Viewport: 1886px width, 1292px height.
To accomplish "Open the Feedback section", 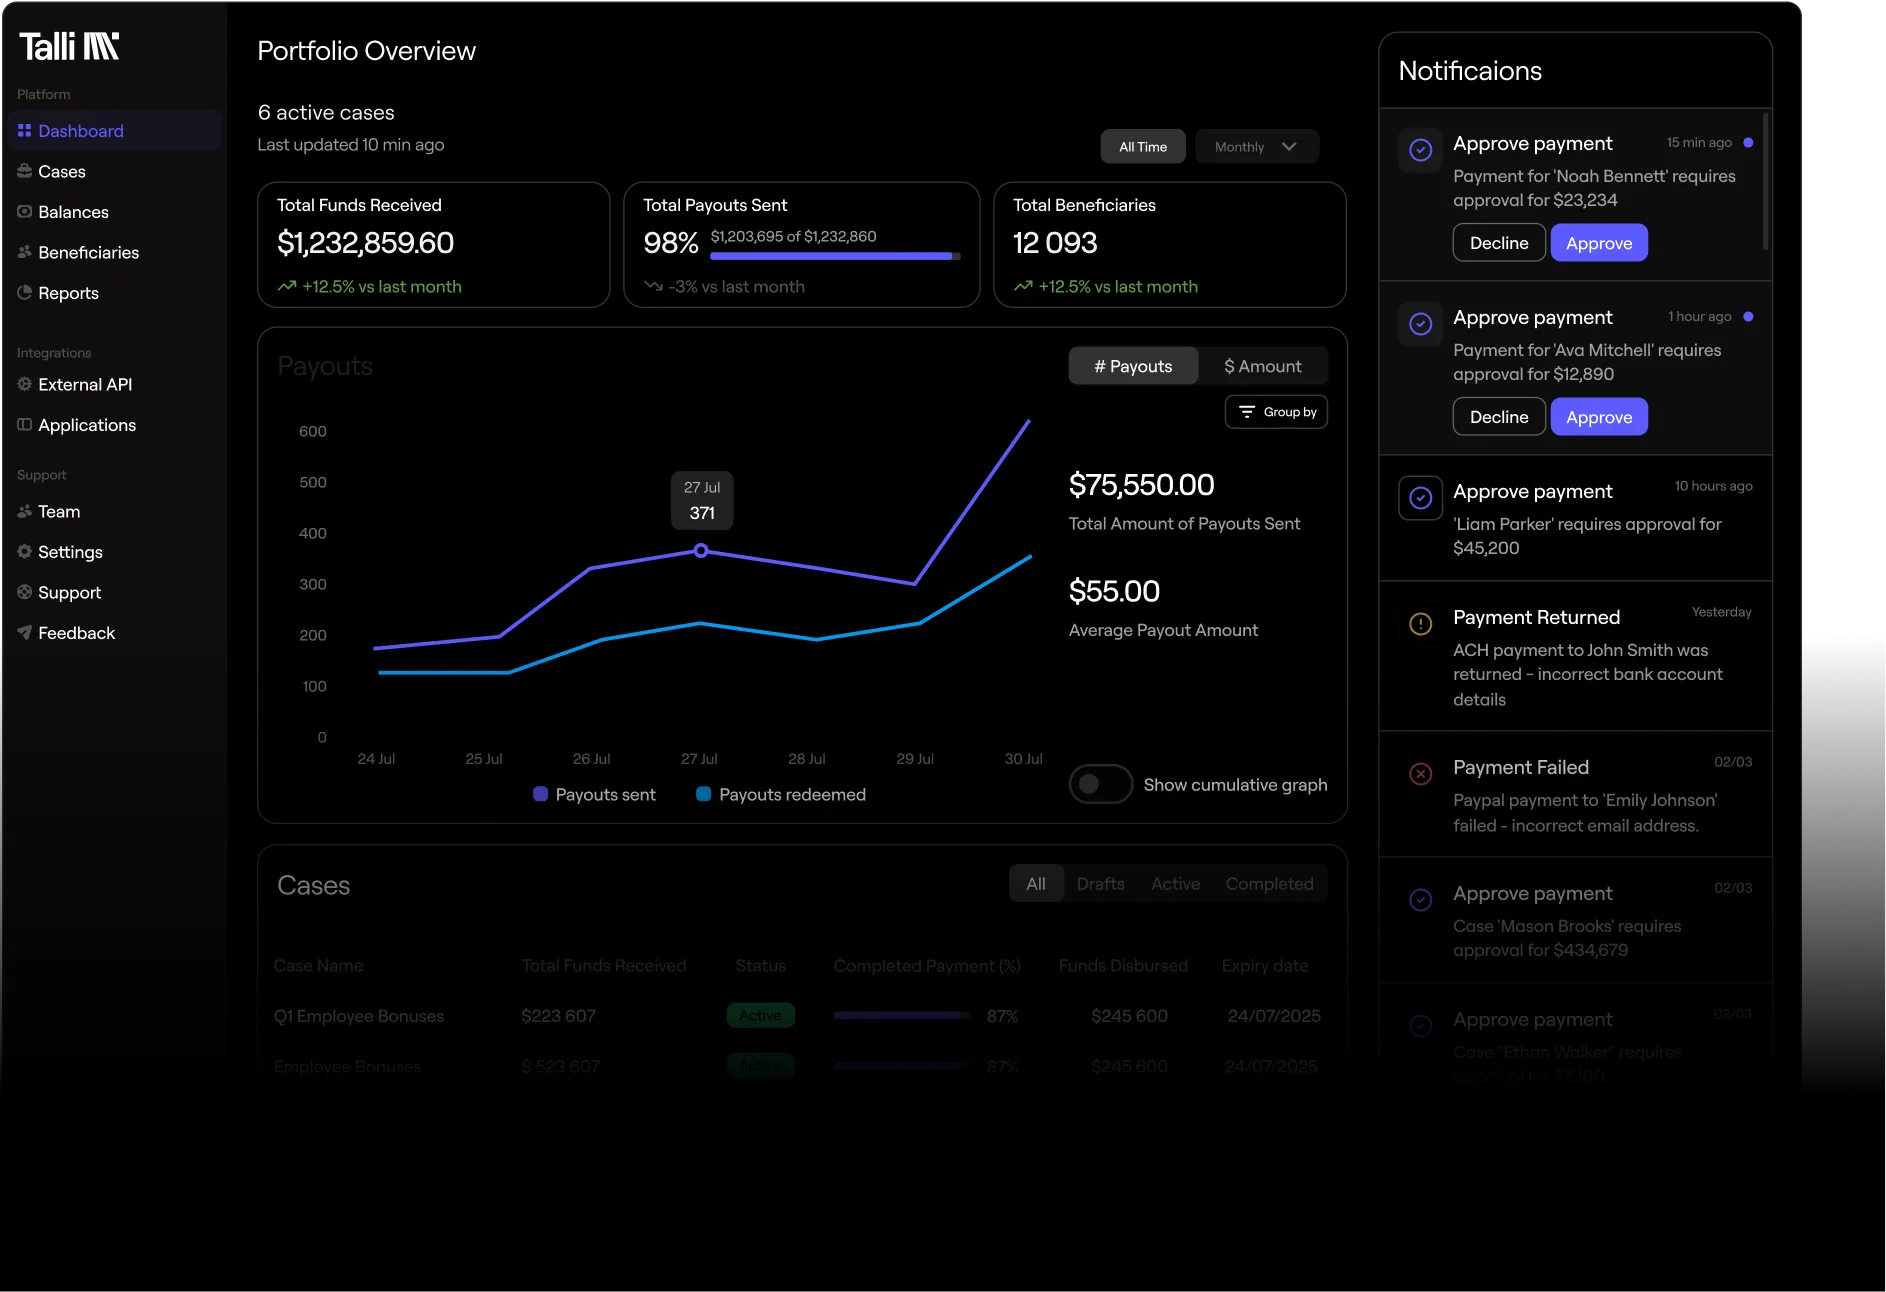I will [75, 632].
